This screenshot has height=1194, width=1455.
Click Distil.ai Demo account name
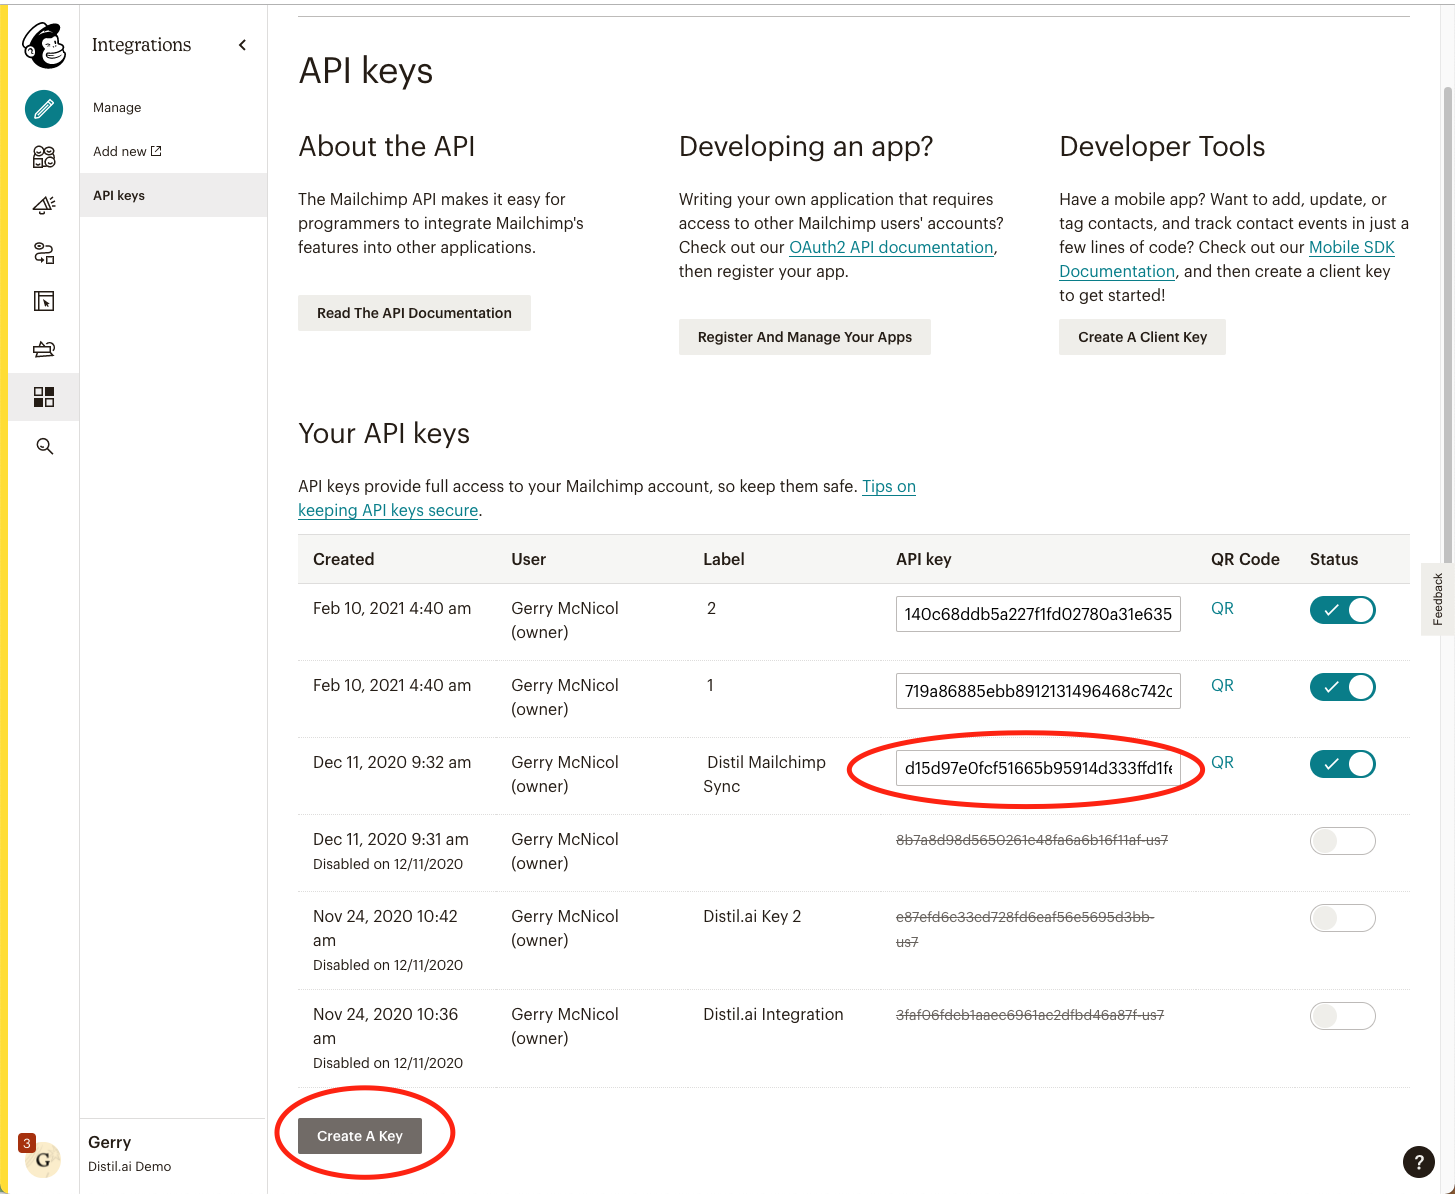click(x=129, y=1166)
